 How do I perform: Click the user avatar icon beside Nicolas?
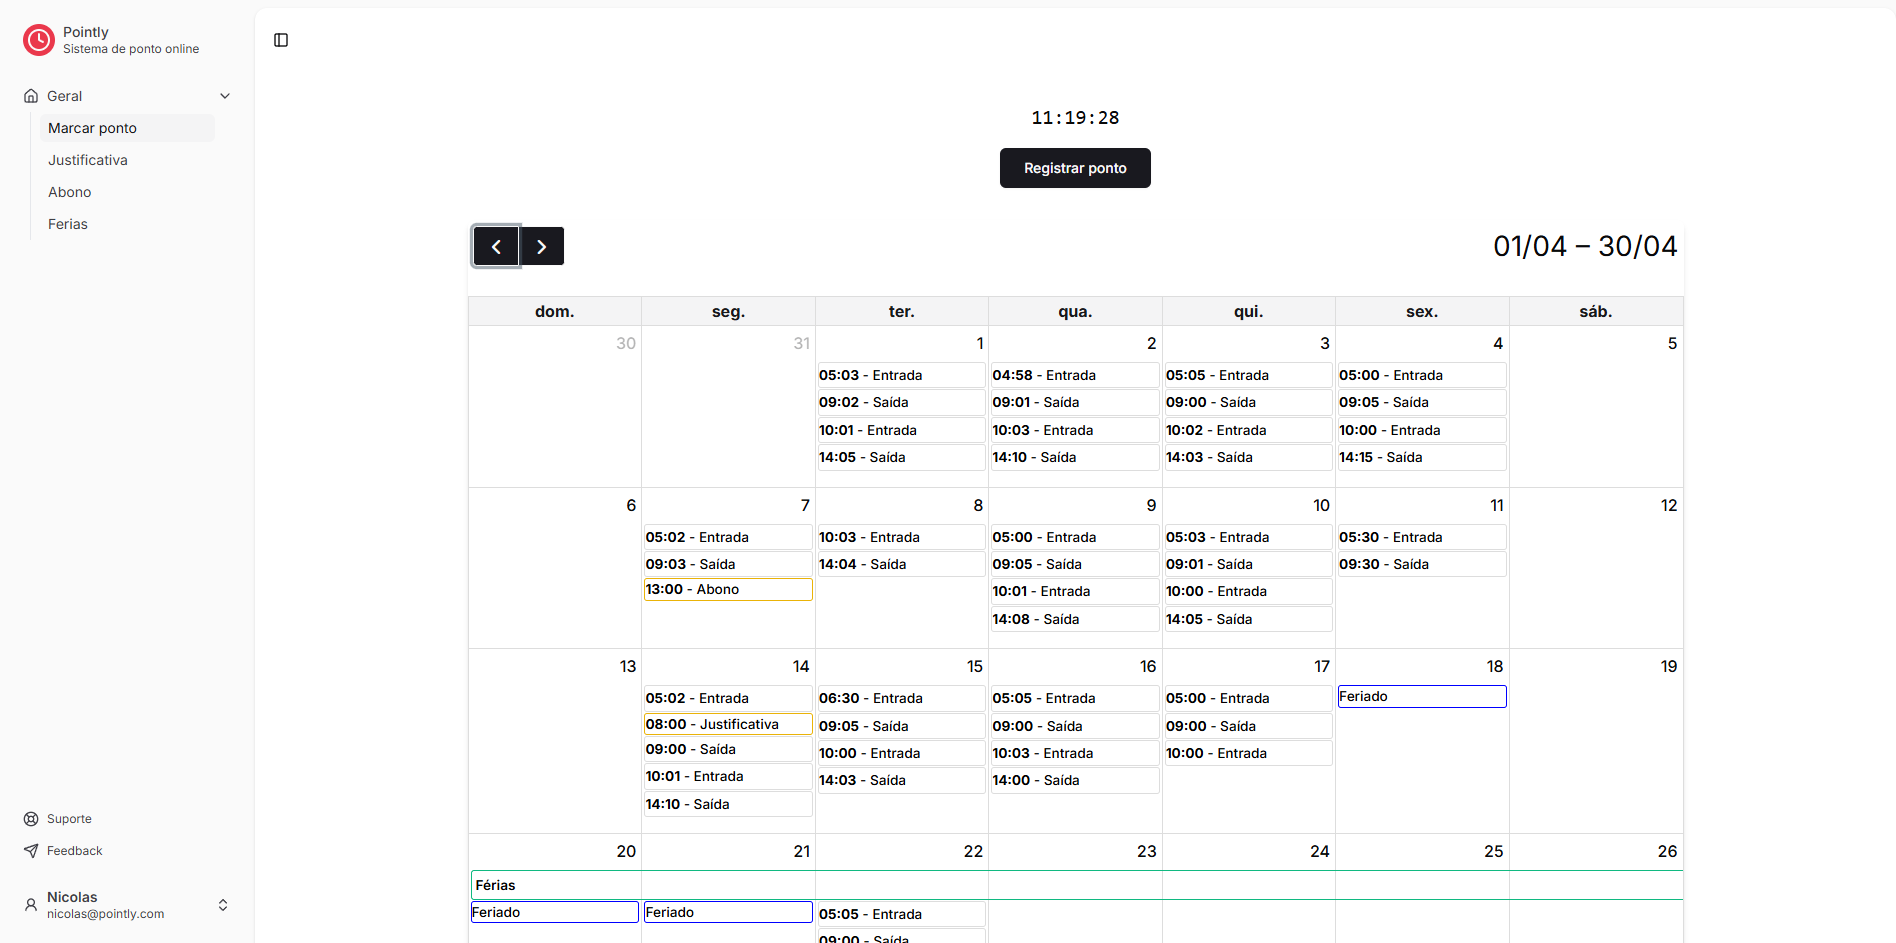pos(29,904)
